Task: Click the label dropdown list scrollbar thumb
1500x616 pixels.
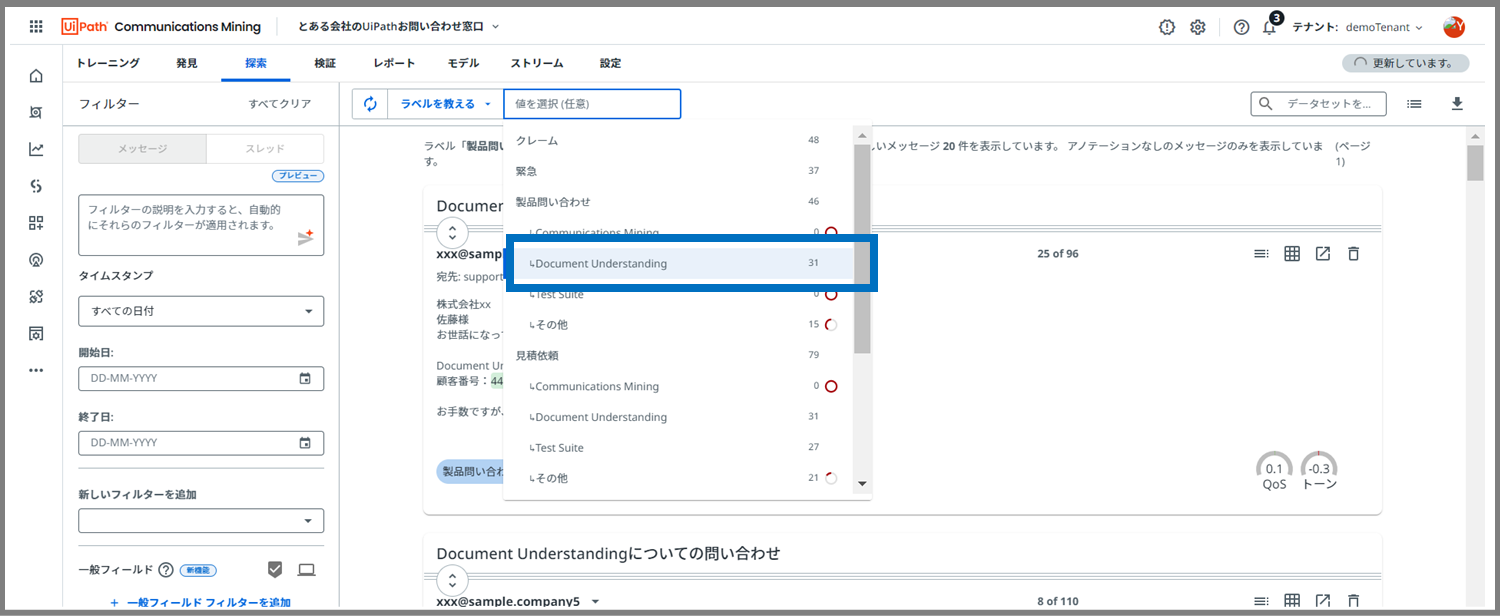Action: [863, 248]
